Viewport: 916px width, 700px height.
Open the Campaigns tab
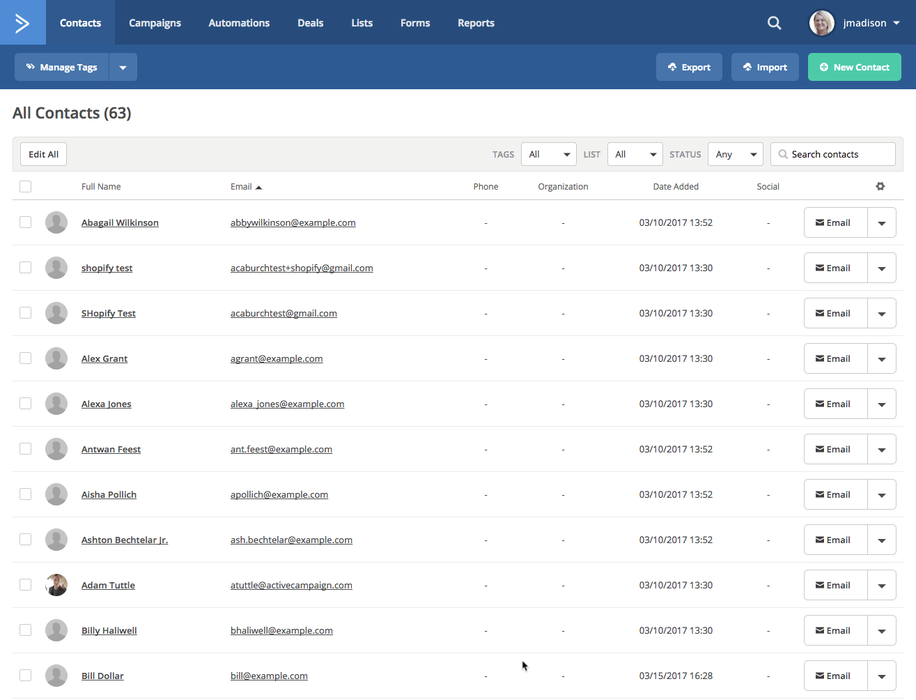(x=155, y=23)
